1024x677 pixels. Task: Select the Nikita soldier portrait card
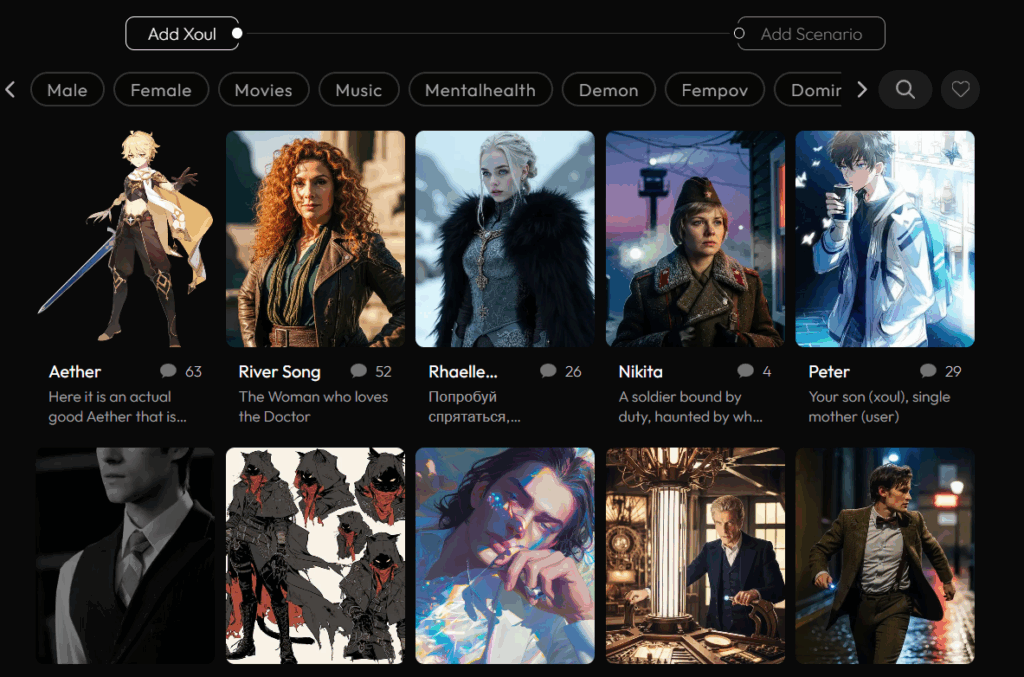point(695,238)
